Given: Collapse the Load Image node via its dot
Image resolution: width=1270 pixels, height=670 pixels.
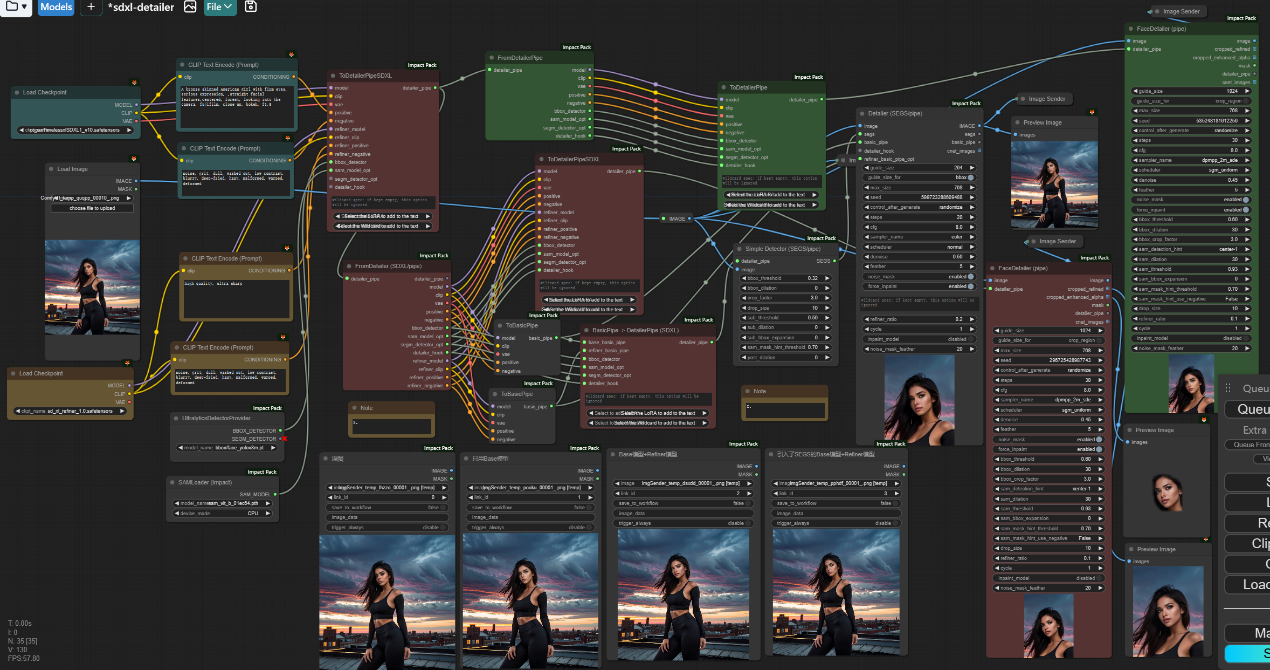Looking at the screenshot, I should pos(53,169).
